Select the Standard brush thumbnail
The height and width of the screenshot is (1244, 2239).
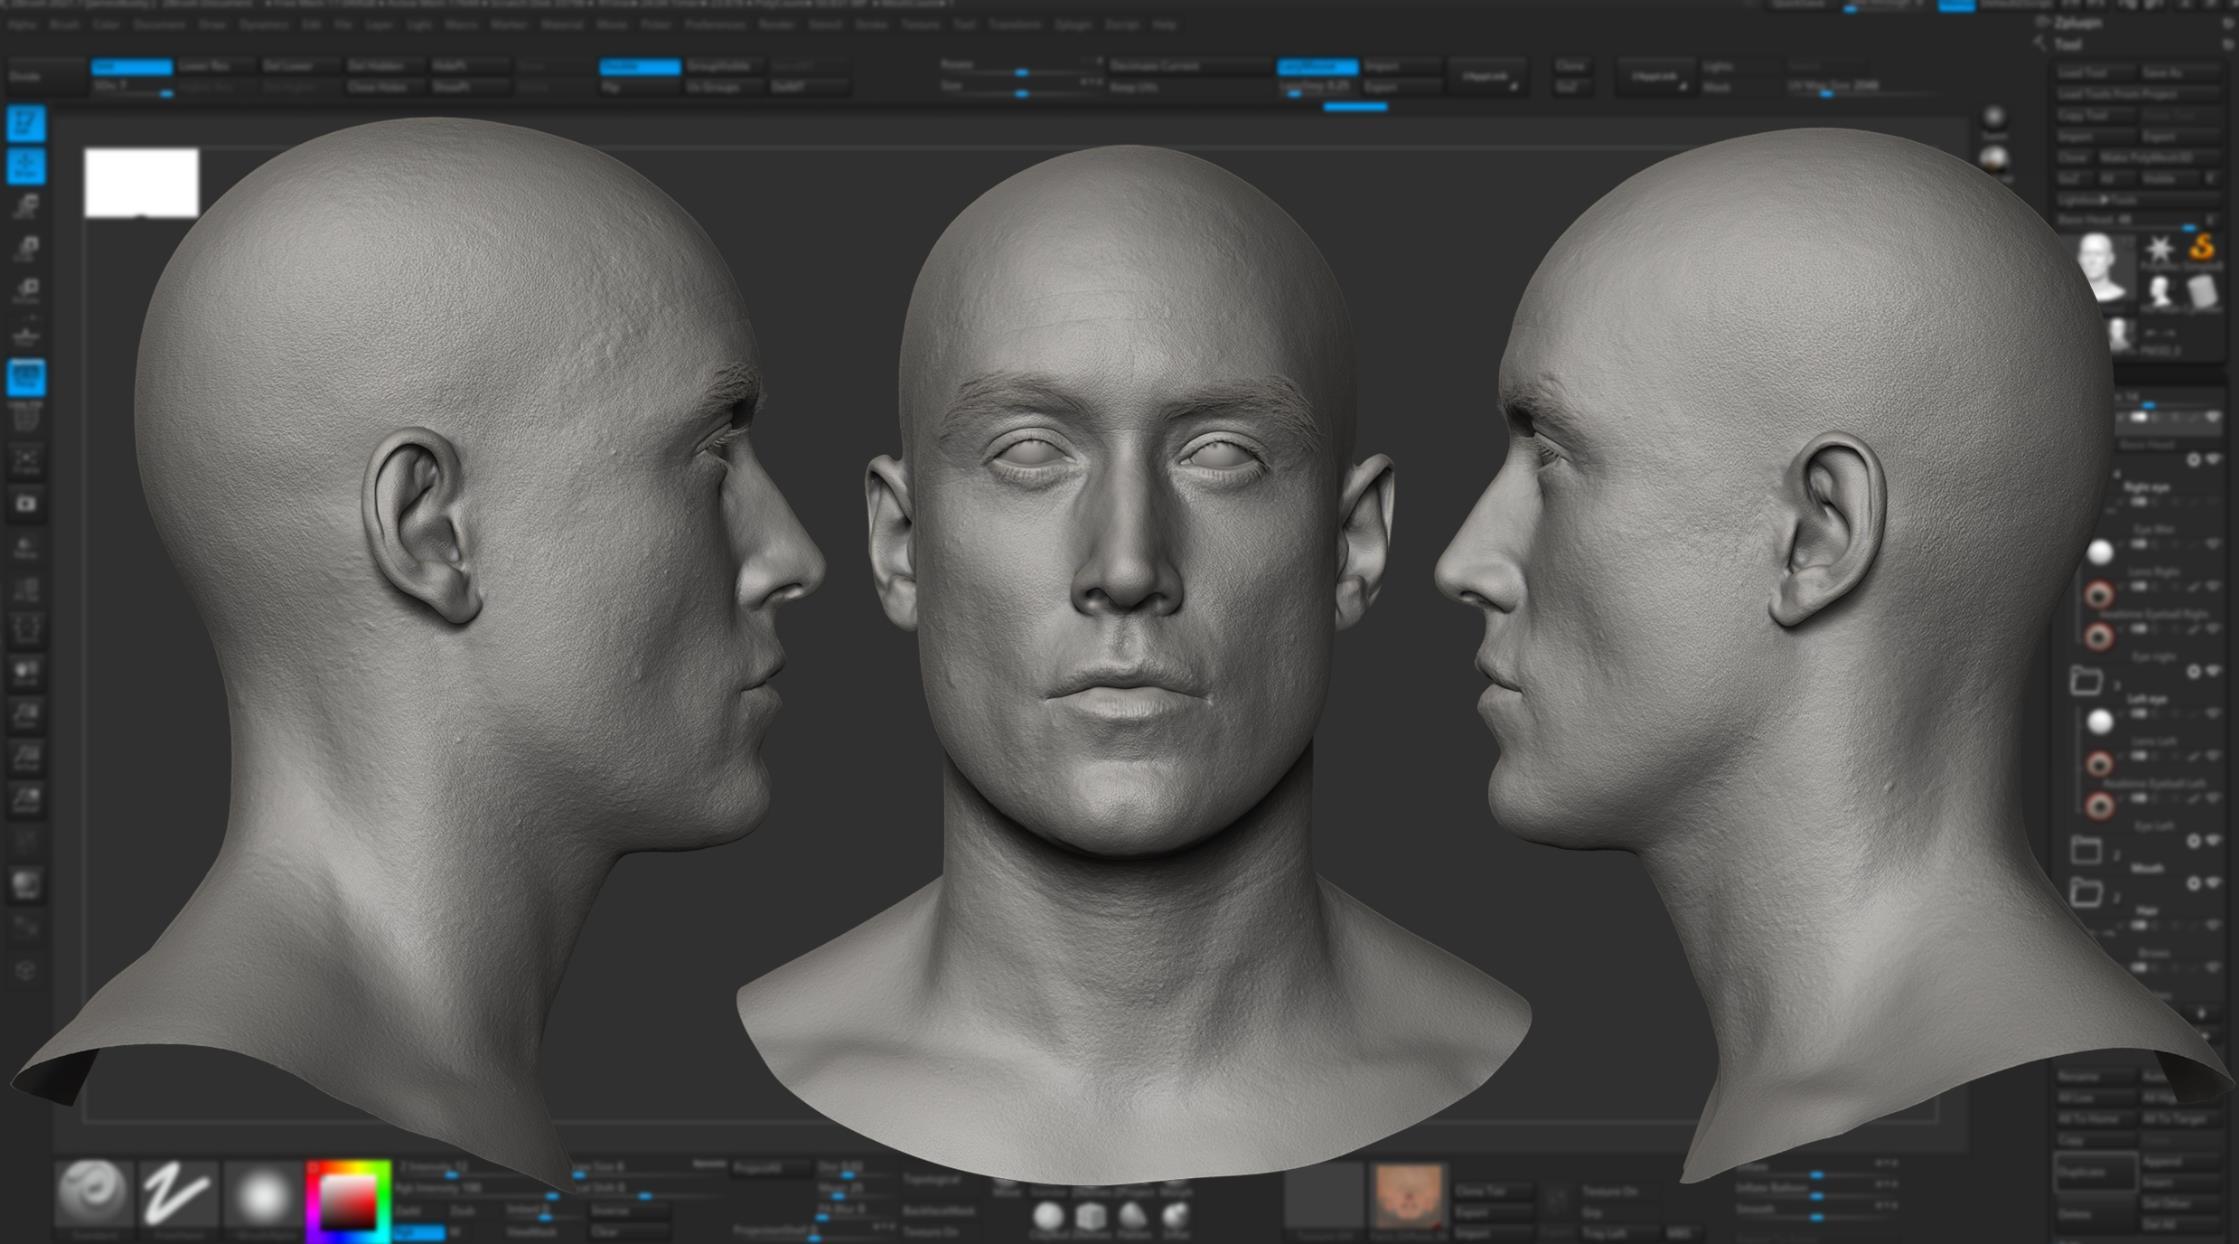coord(93,1194)
